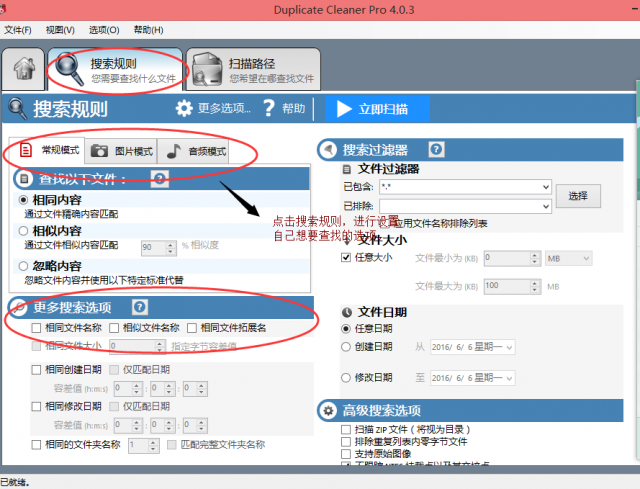Click the gear icon for 更多选项

click(x=184, y=109)
